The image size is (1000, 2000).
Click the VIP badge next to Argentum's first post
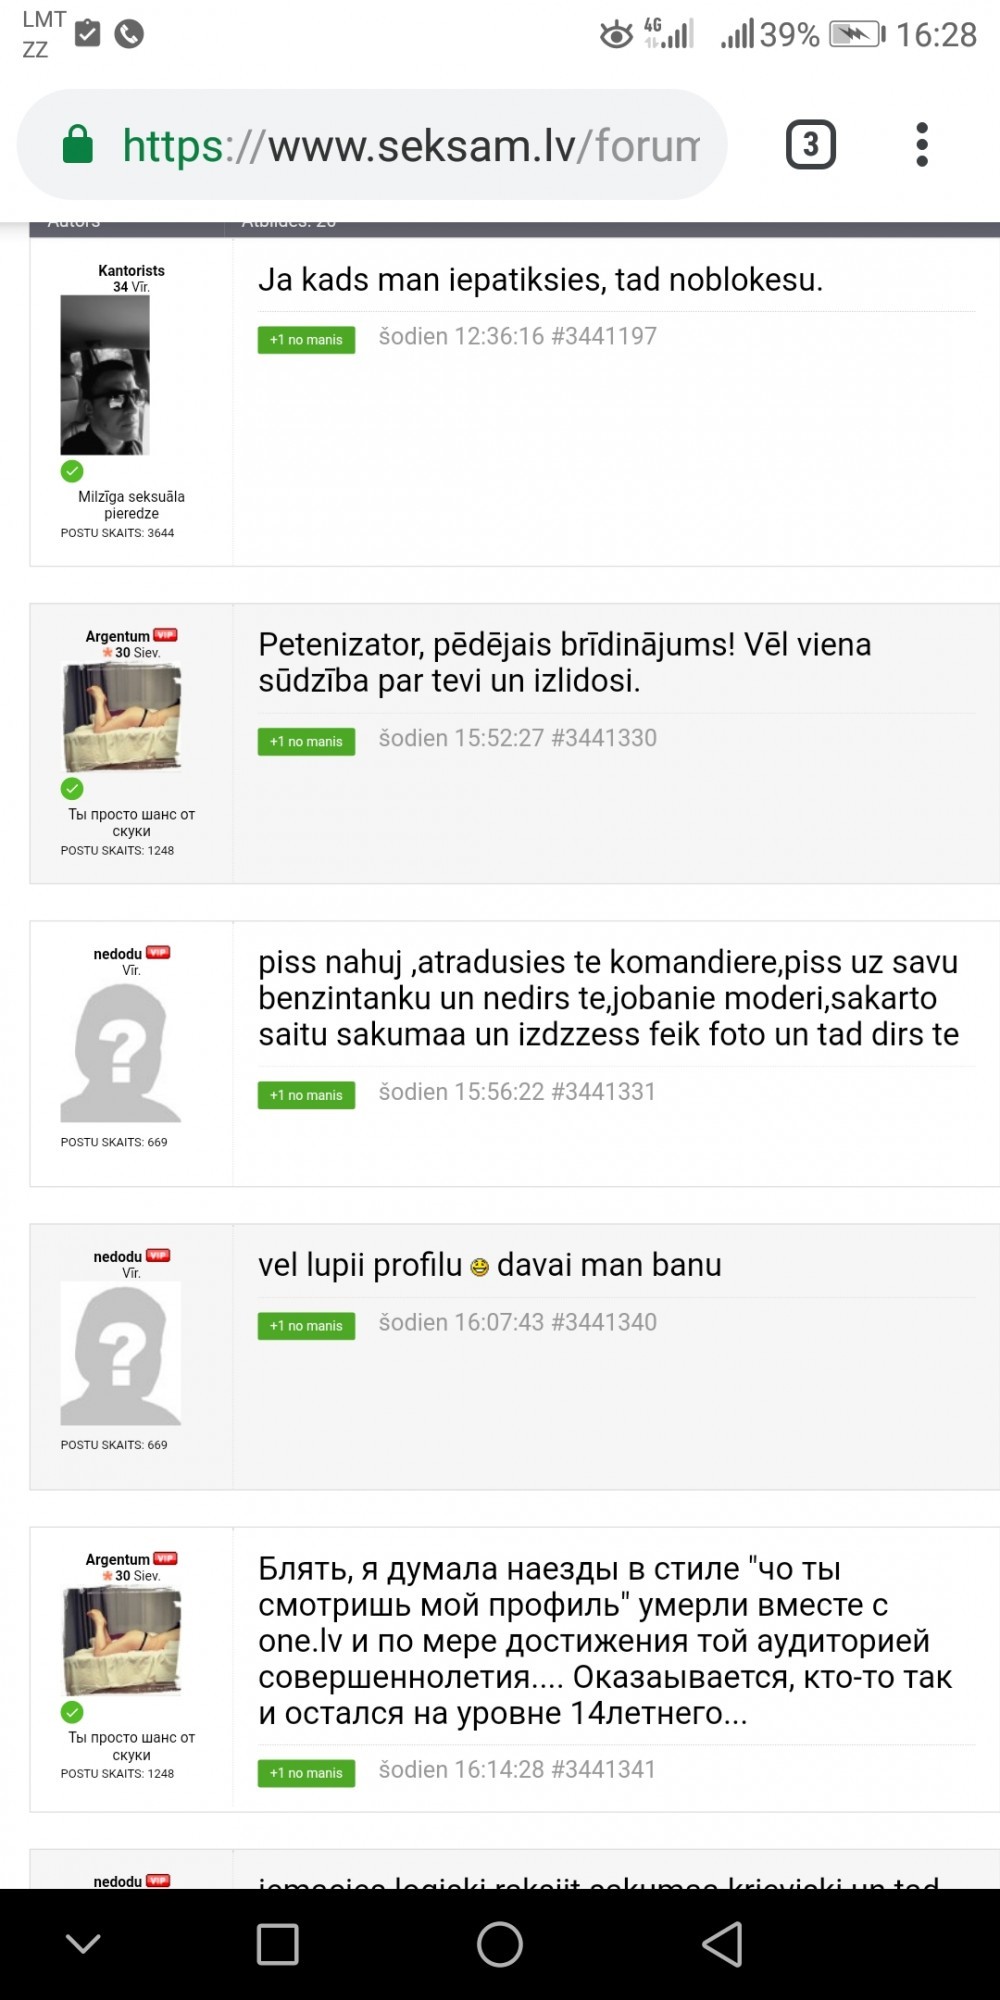click(165, 635)
